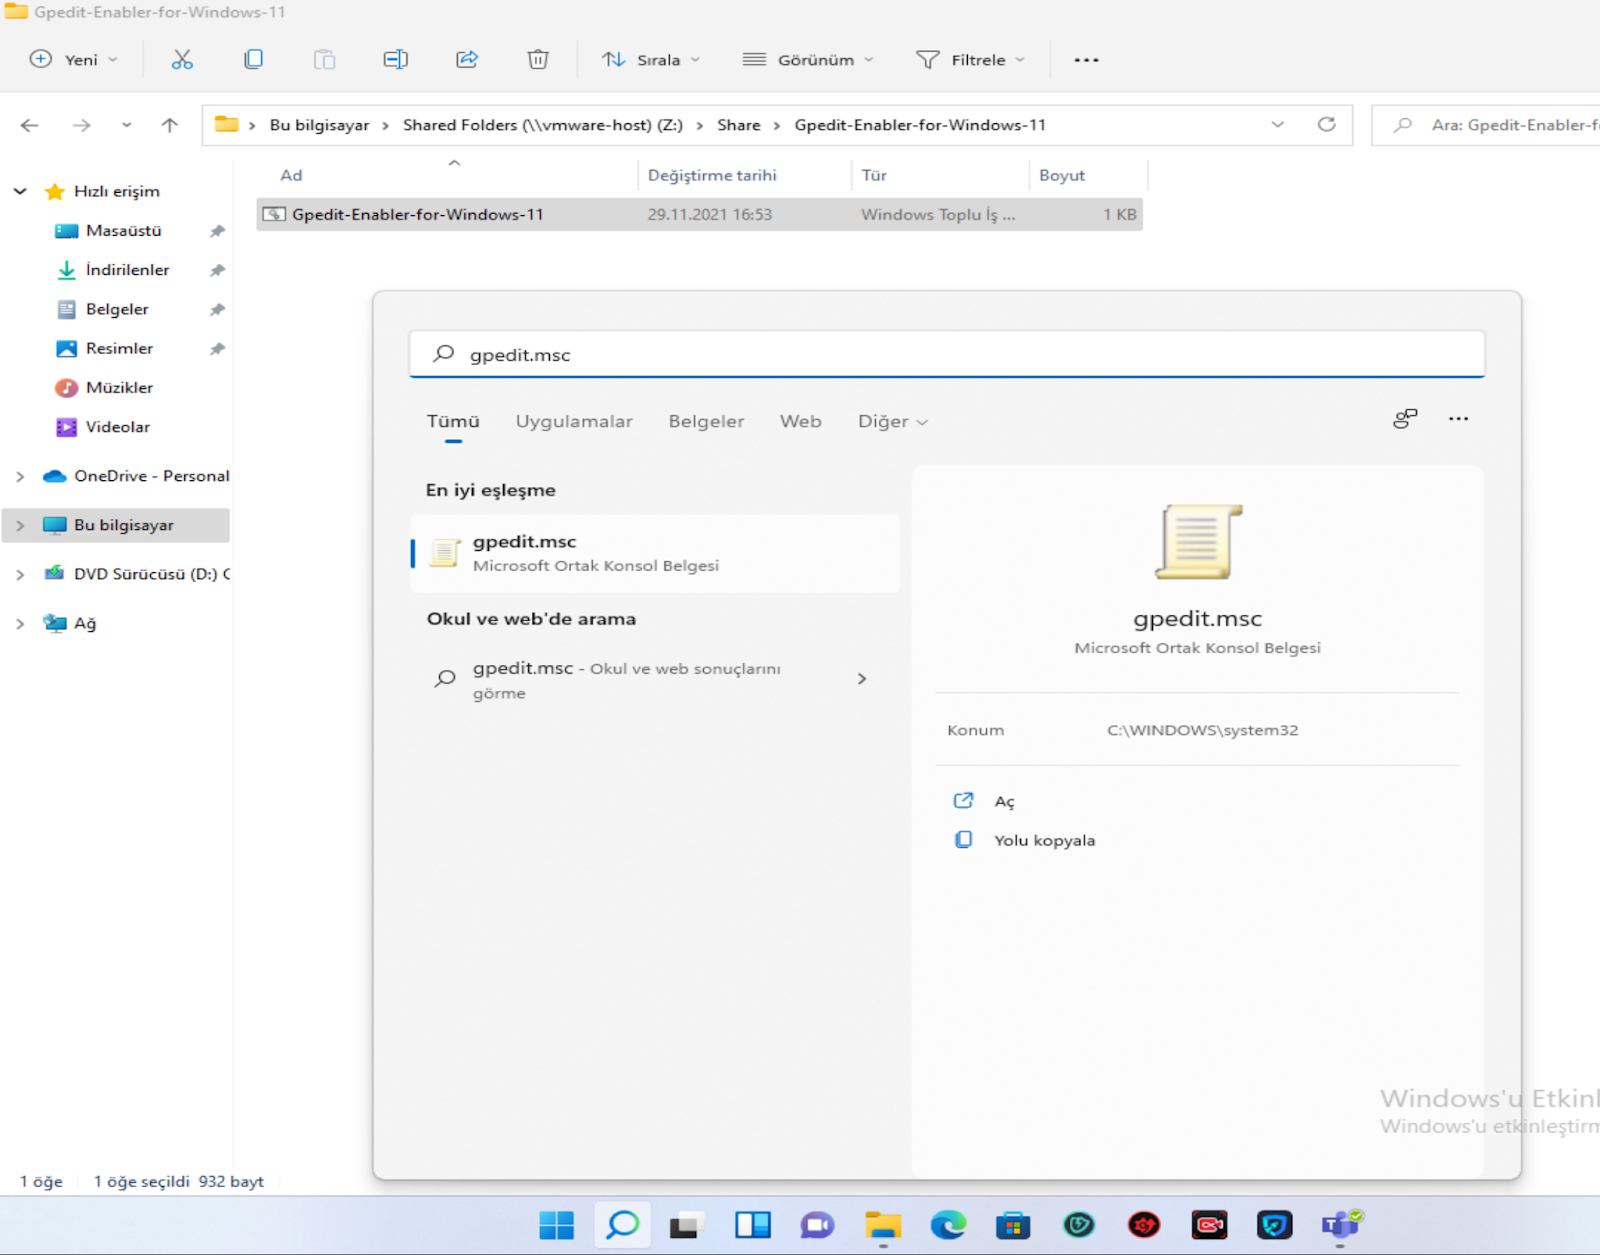The image size is (1600, 1255).
Task: Switch to the Web search tab
Action: pyautogui.click(x=801, y=422)
